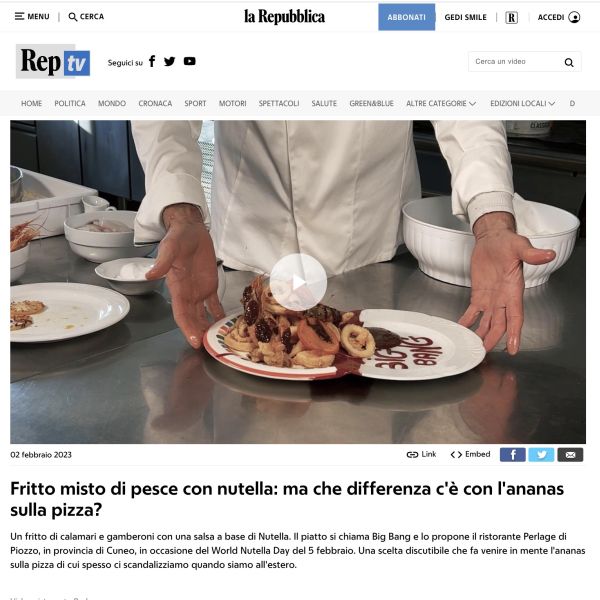Play the Big Bang video
600x600 pixels.
(298, 282)
